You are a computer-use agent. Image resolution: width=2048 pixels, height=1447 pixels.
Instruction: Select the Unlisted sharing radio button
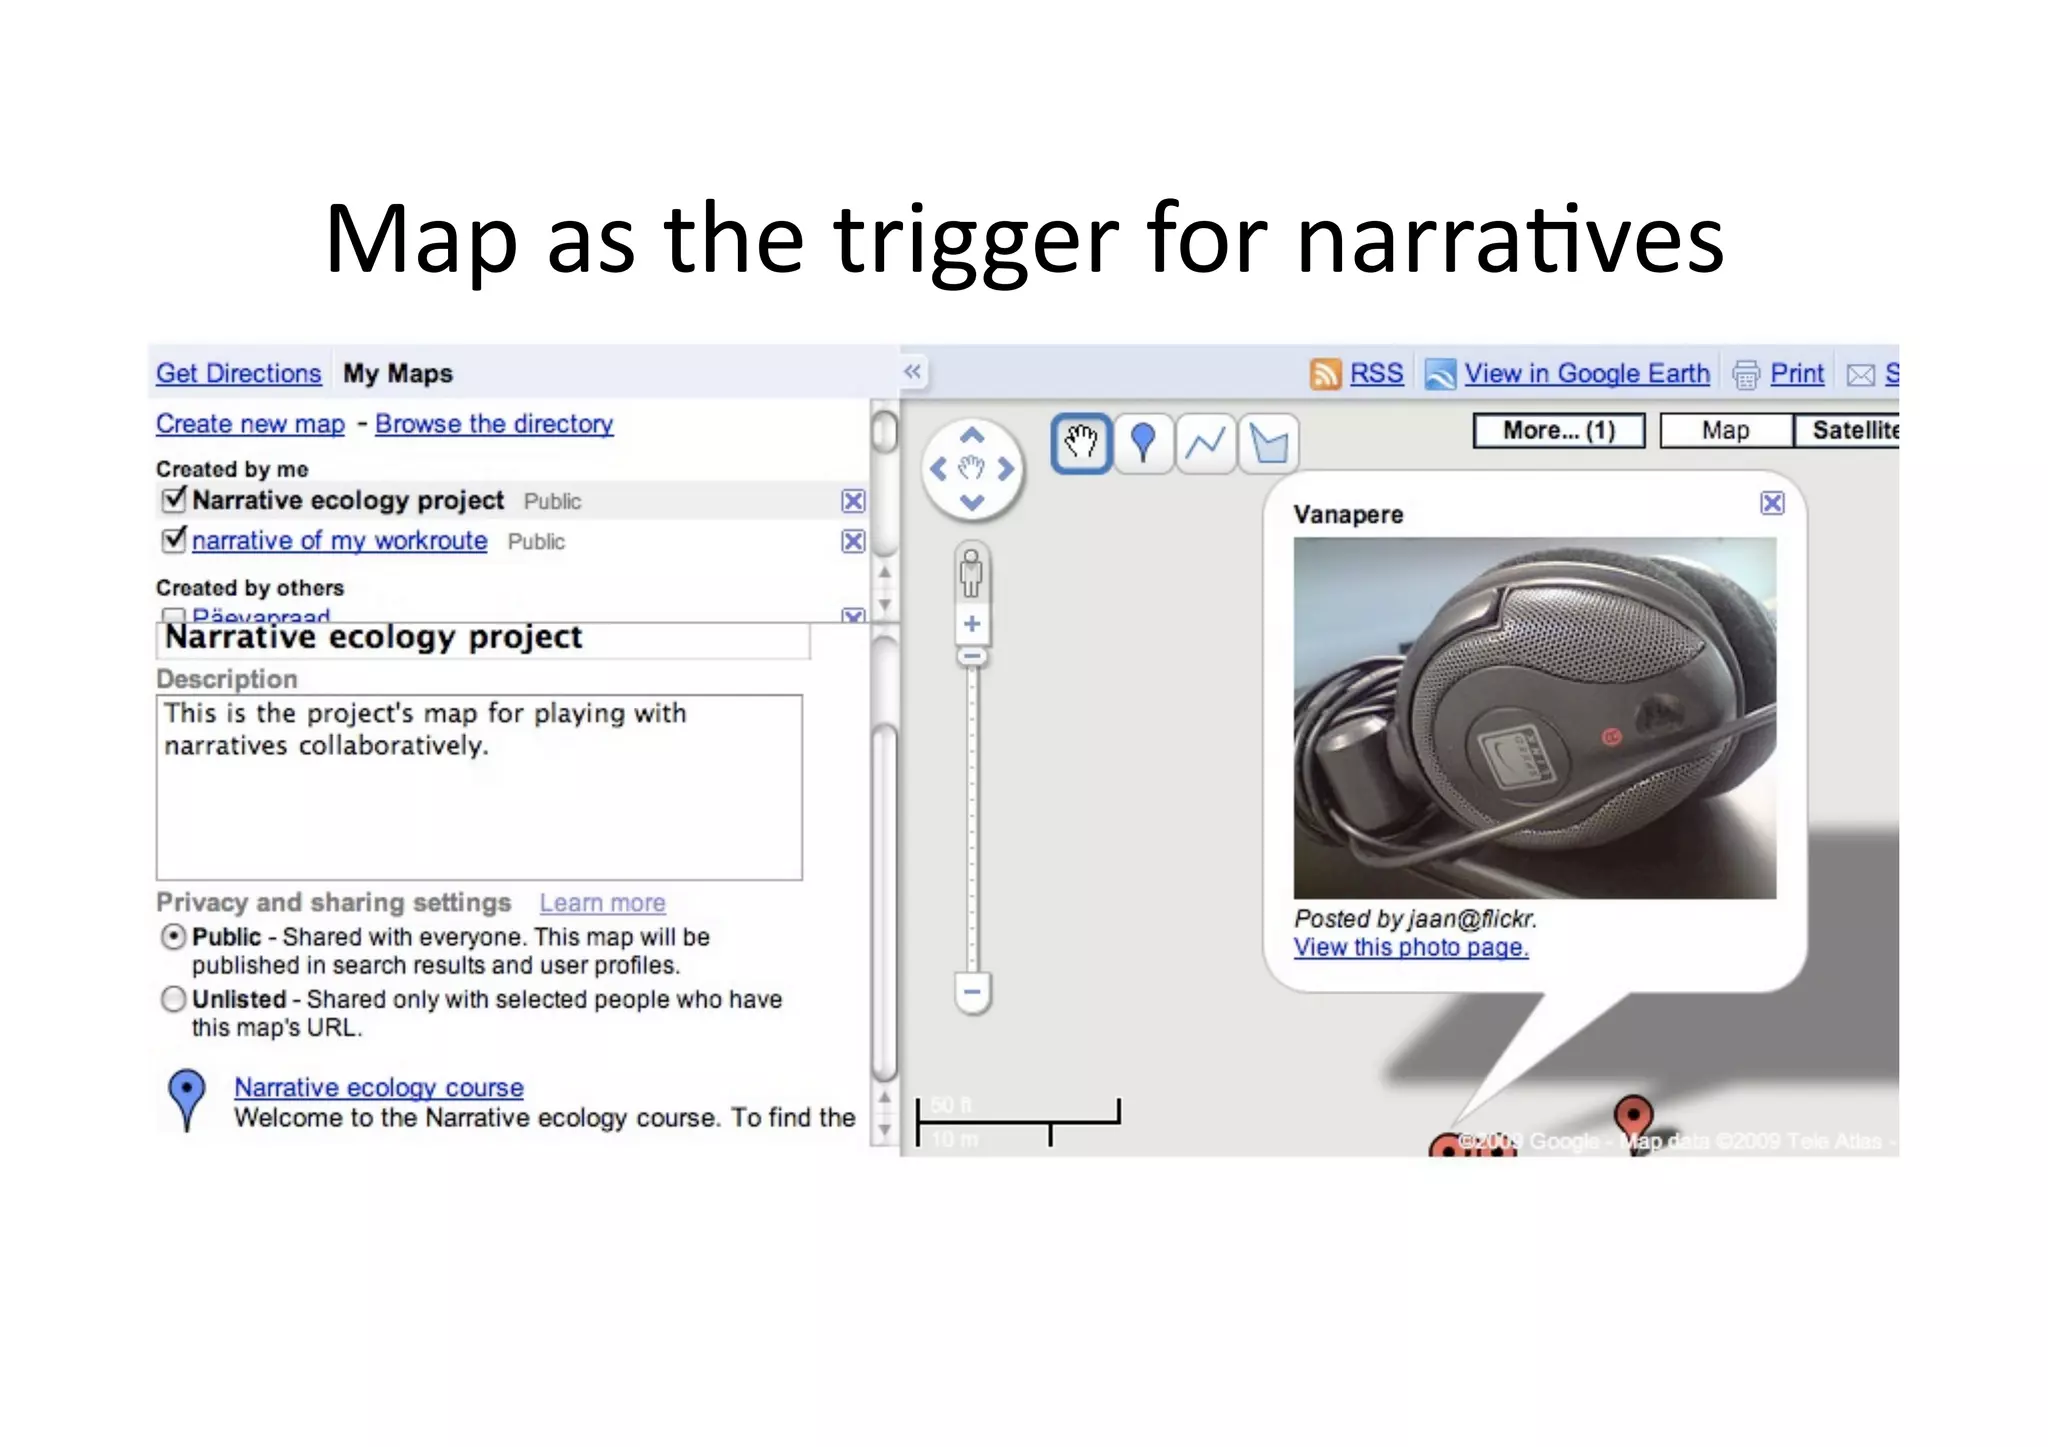click(173, 999)
